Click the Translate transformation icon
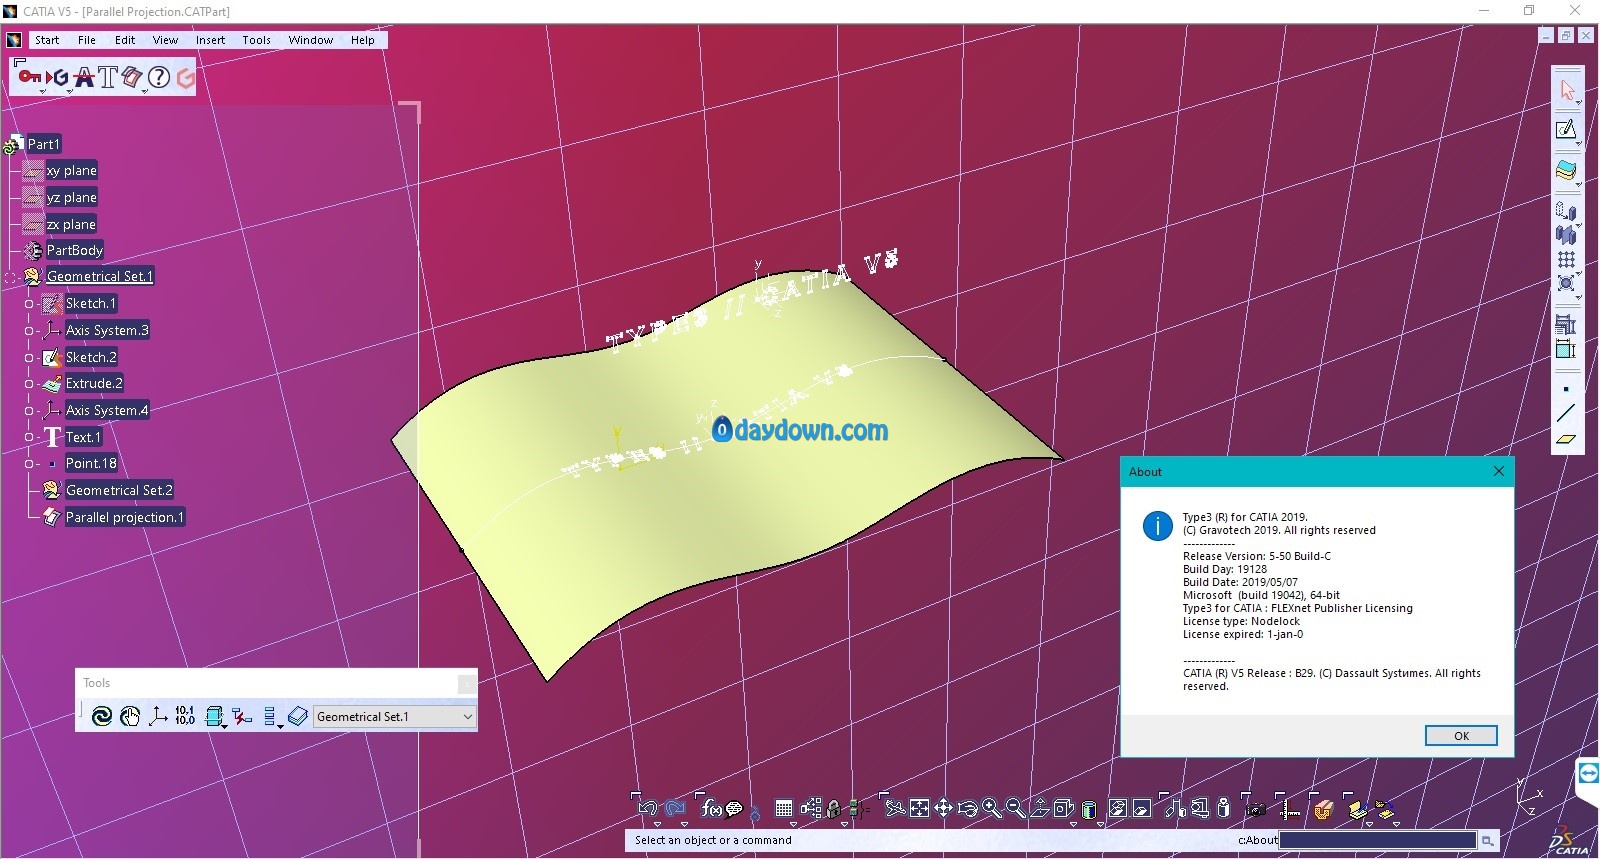 click(x=1566, y=211)
